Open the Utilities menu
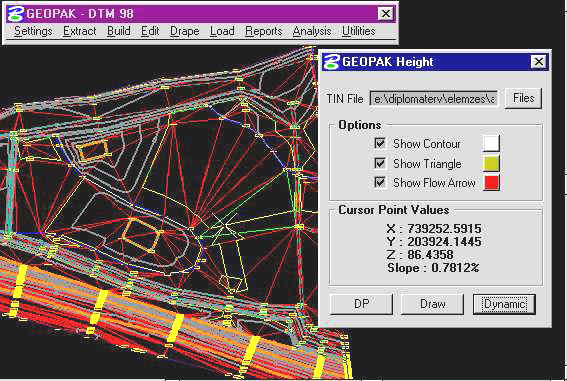Image resolution: width=567 pixels, height=381 pixels. click(359, 31)
